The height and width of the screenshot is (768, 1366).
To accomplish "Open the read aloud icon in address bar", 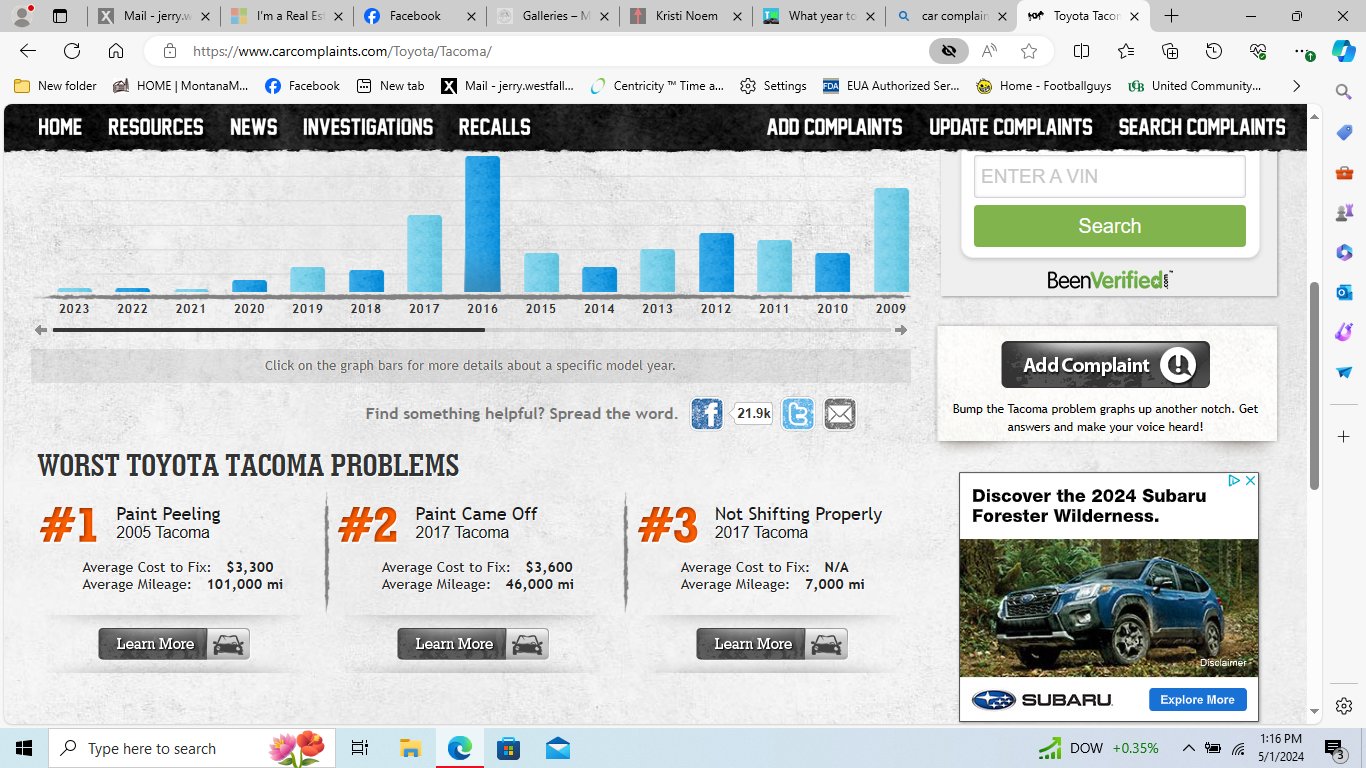I will 989,51.
